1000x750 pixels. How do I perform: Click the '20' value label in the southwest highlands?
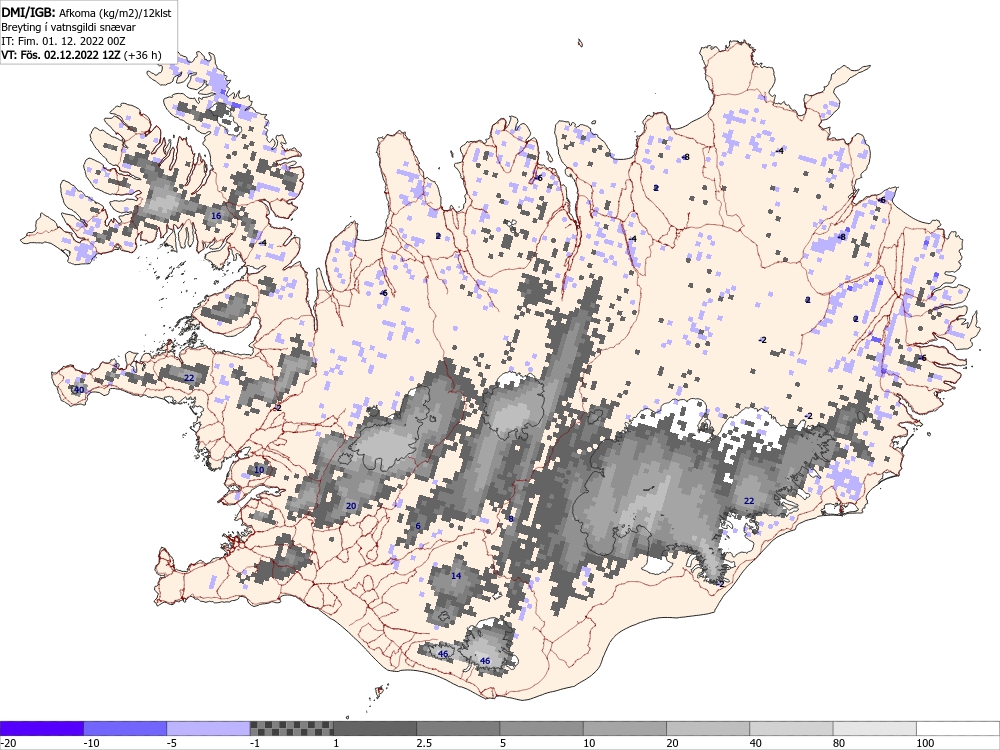[x=351, y=506]
